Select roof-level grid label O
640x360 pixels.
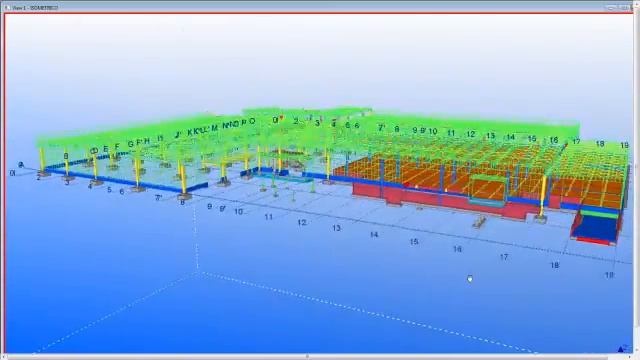pos(252,121)
